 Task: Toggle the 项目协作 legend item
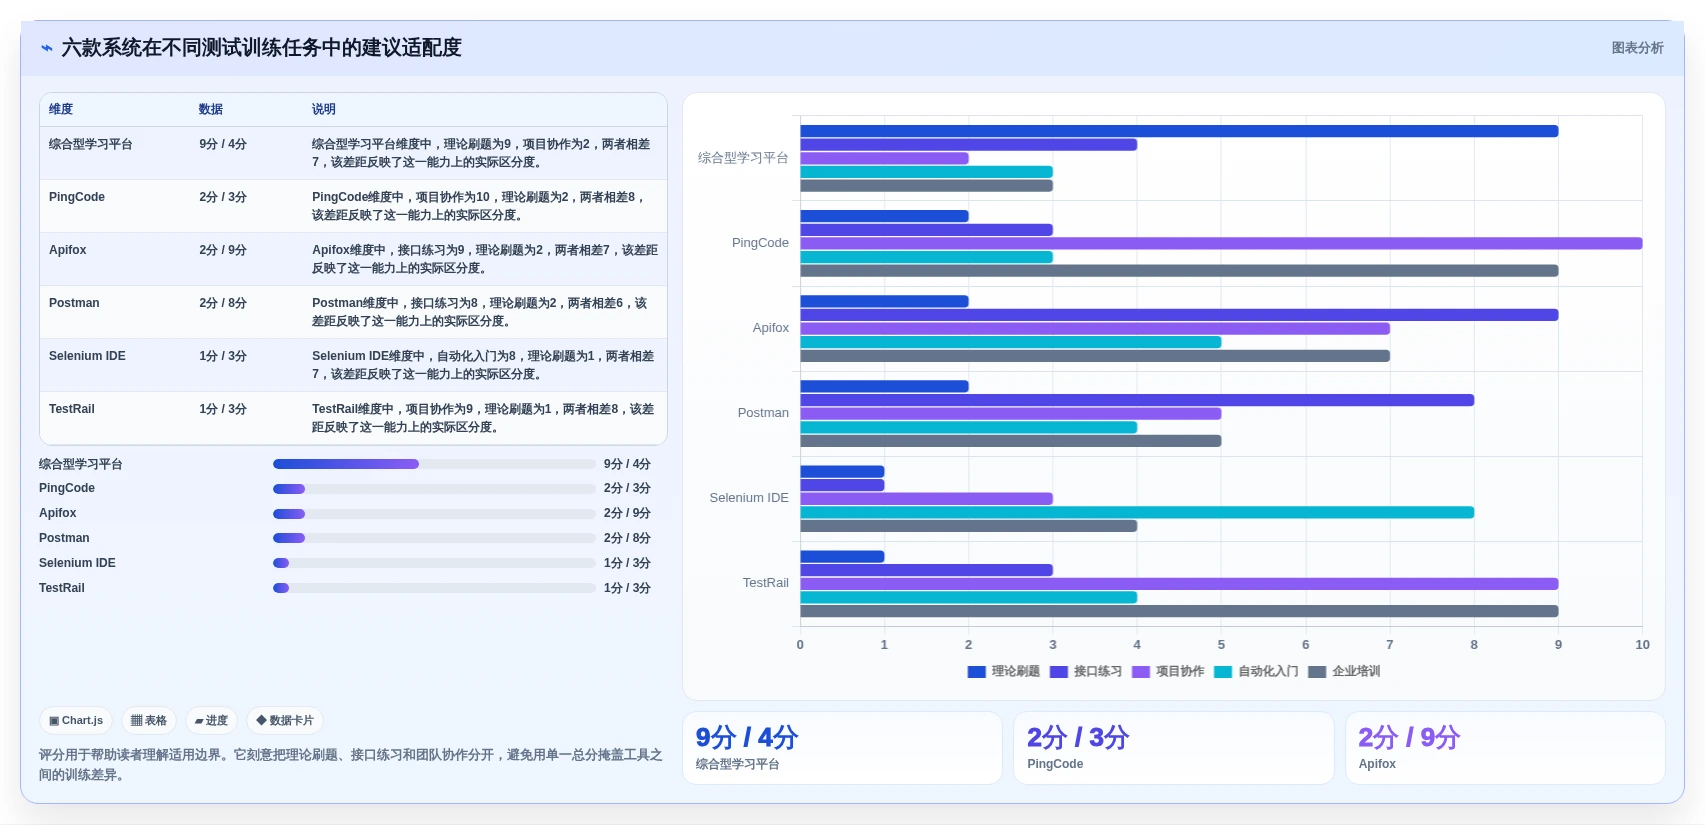1168,671
